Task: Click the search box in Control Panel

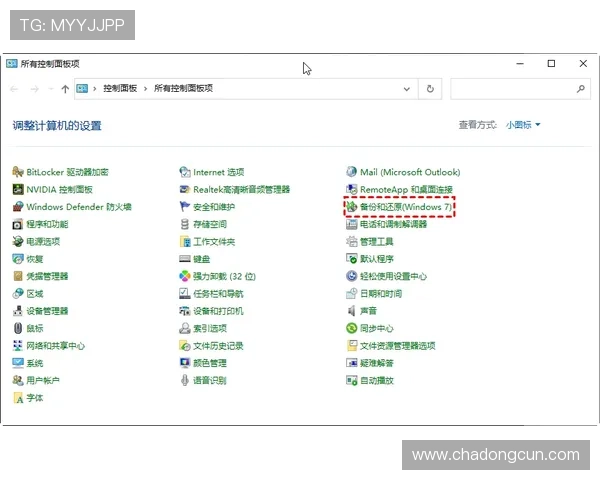Action: point(520,89)
